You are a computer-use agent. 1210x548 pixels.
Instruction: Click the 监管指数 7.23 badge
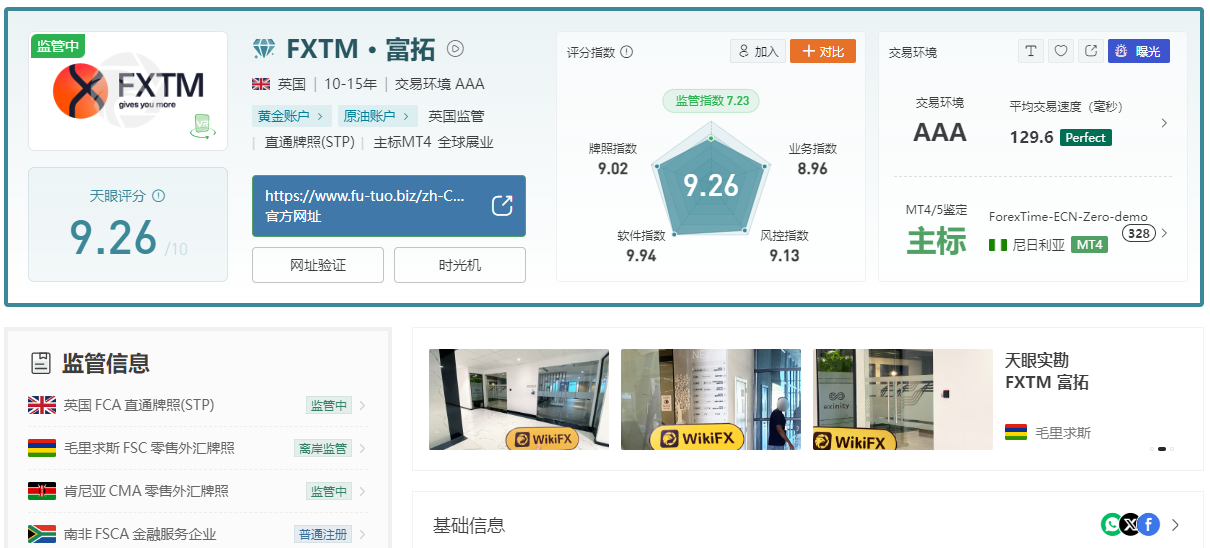[711, 100]
